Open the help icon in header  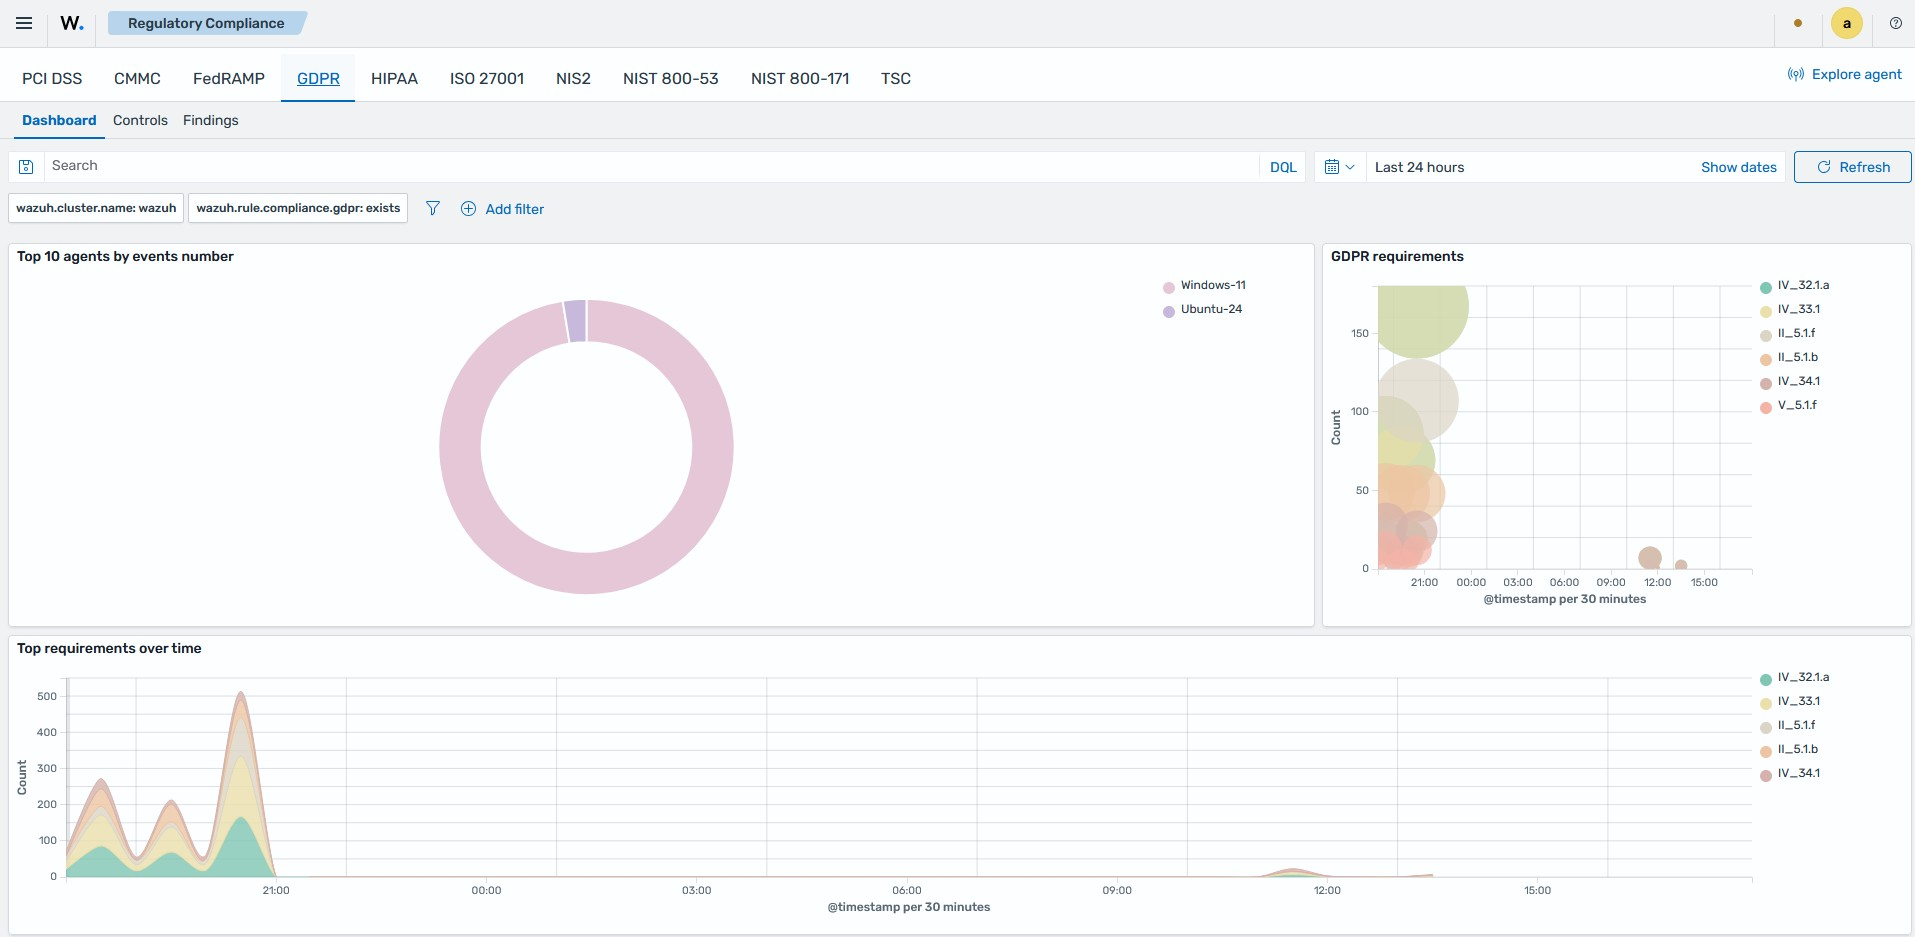(1895, 23)
